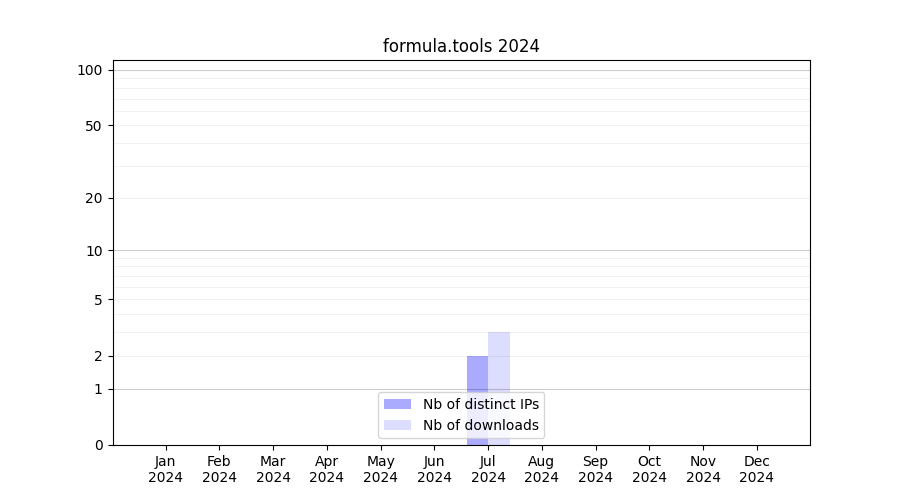Click the Mar 2024 x-axis label
The image size is (900, 500).
[273, 469]
